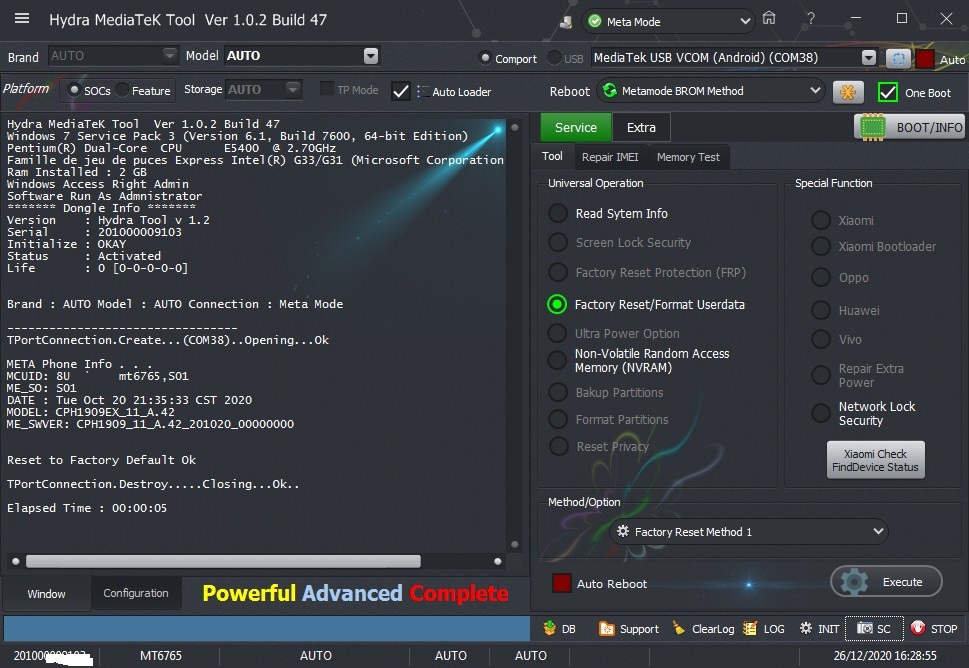The image size is (969, 668).
Task: Select Factory Reset Protection (FRP) option
Action: (557, 272)
